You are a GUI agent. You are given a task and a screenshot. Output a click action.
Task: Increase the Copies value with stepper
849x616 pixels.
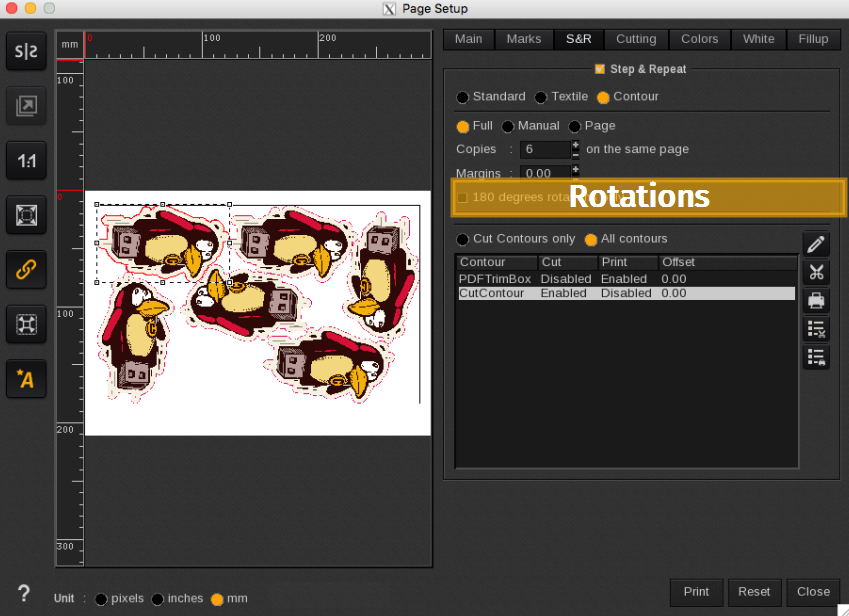(x=576, y=145)
